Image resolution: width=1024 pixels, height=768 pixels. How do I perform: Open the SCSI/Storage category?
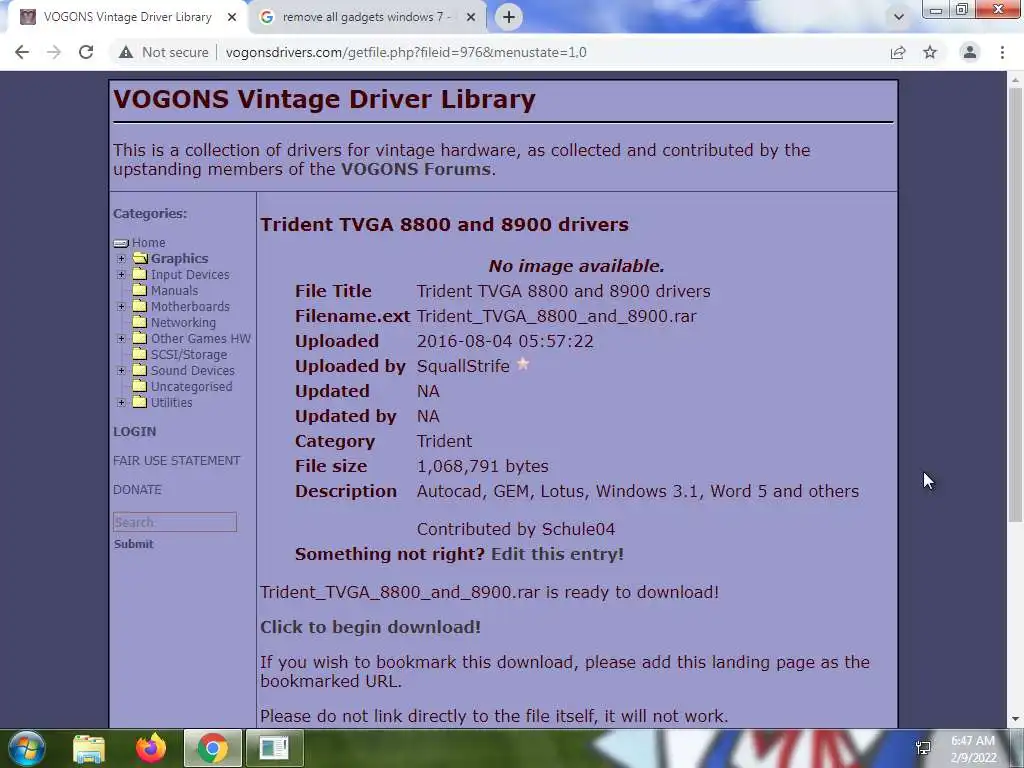(x=189, y=355)
